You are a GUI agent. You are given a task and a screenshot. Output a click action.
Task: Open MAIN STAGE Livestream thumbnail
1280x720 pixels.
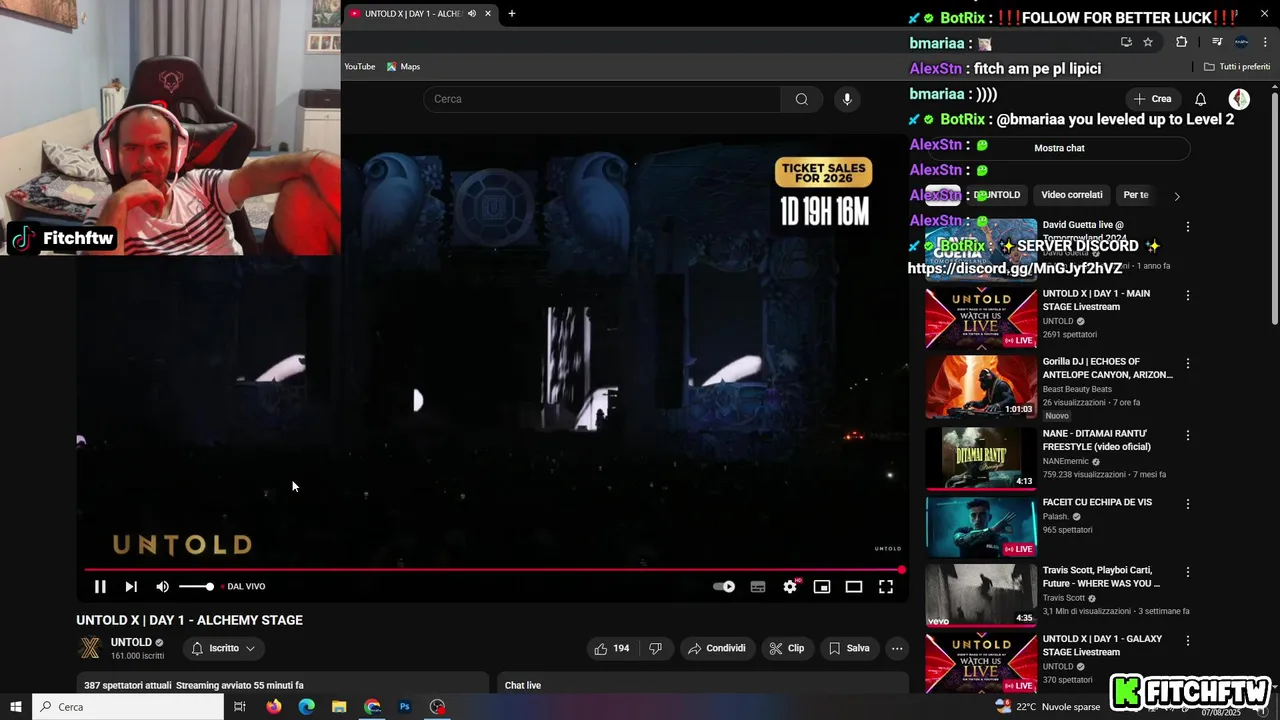(x=981, y=318)
